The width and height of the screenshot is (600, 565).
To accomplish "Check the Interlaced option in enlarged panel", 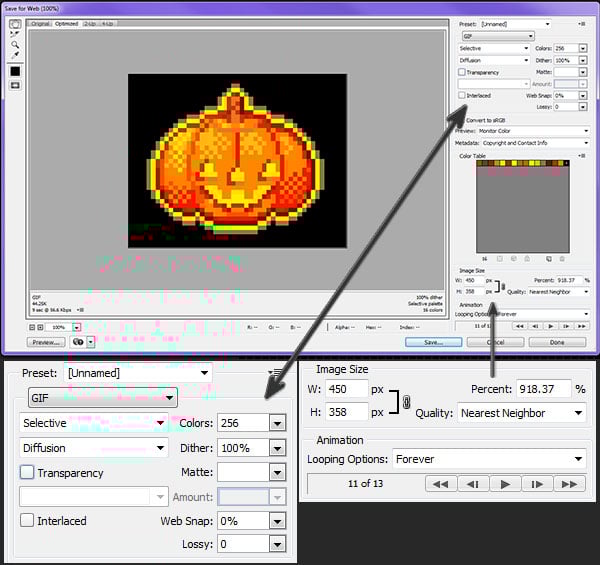I will click(27, 520).
